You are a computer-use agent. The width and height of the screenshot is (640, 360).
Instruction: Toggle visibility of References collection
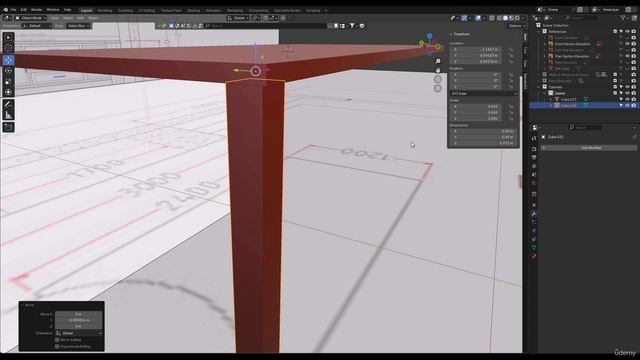(627, 31)
